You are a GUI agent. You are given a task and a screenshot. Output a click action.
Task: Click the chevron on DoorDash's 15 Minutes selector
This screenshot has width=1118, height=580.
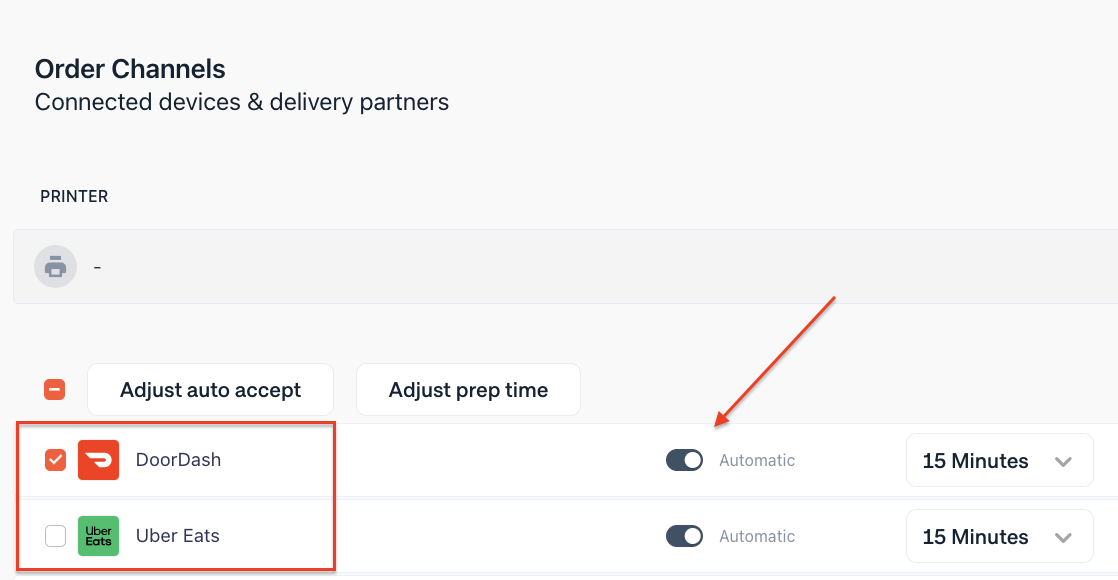(x=1064, y=460)
